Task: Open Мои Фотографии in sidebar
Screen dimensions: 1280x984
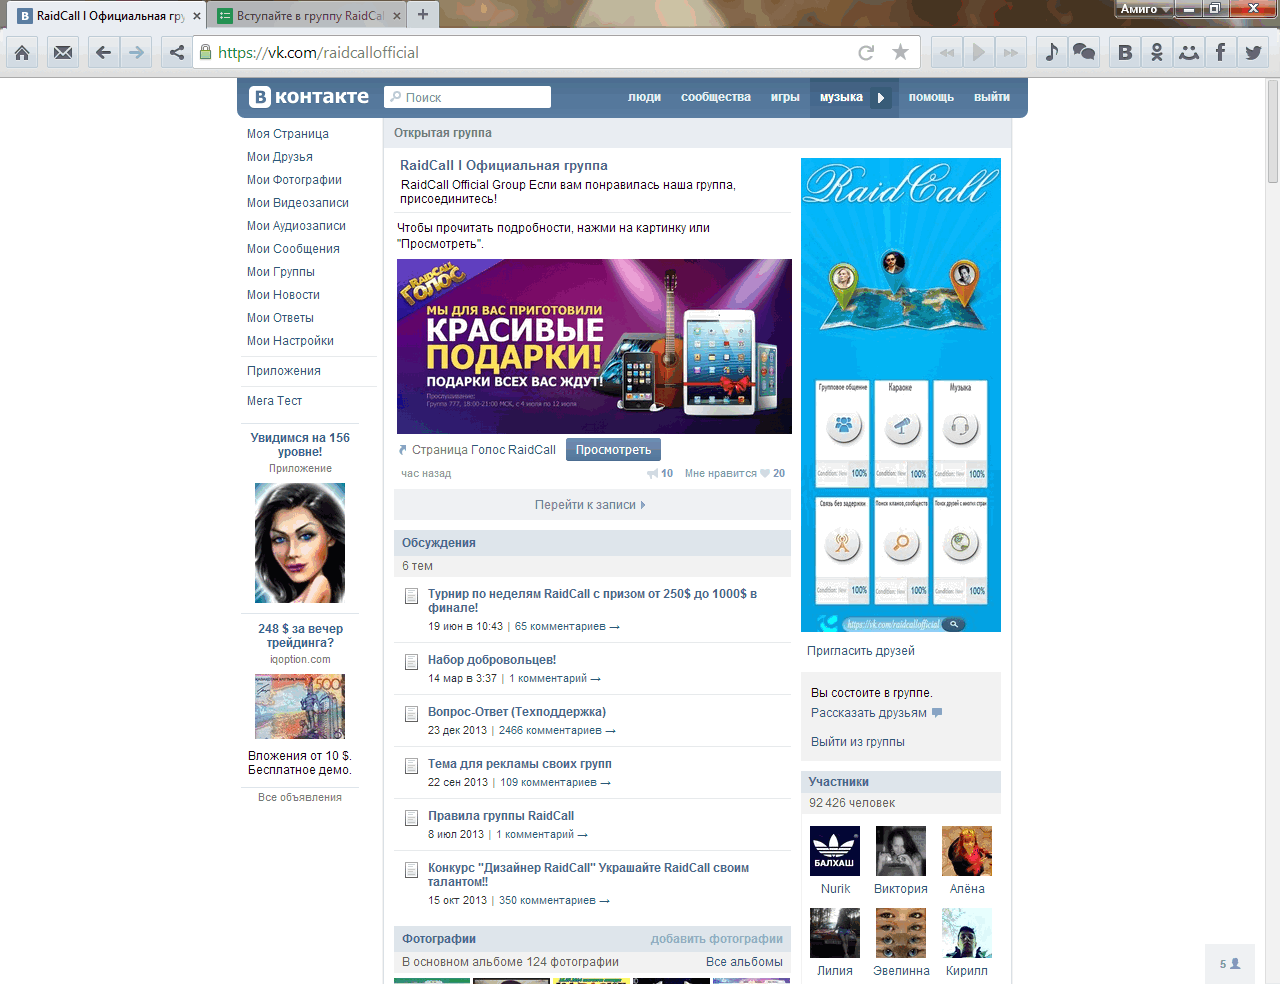Action: click(x=294, y=180)
